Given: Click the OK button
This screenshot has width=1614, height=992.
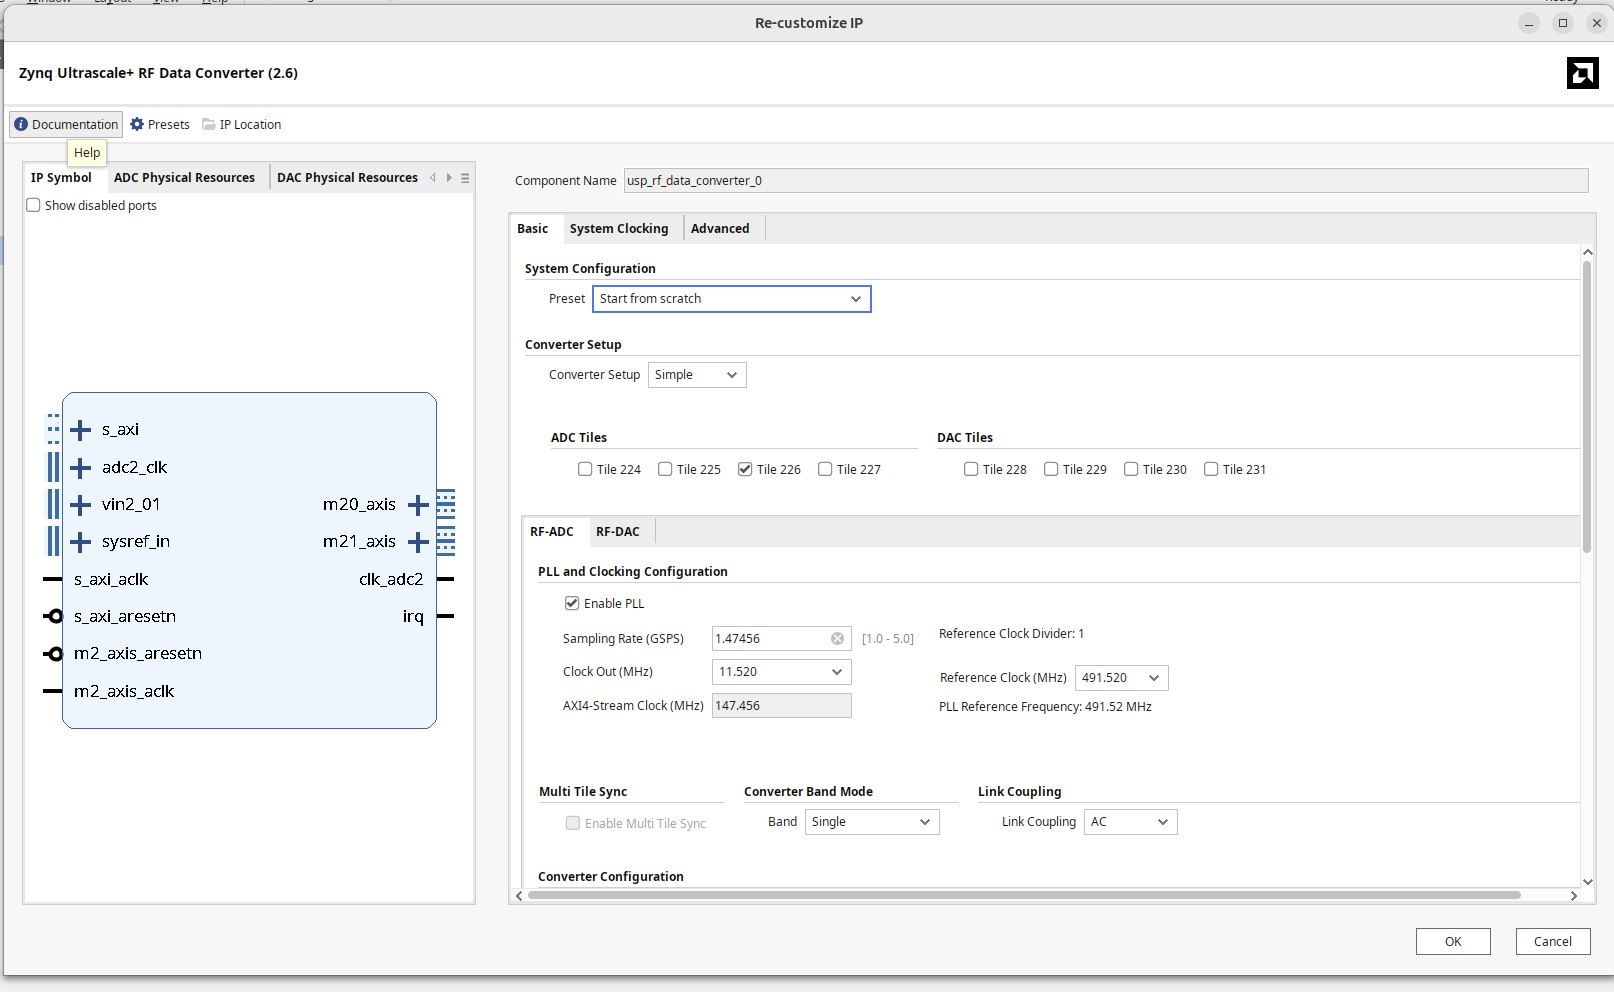Looking at the screenshot, I should pos(1452,942).
